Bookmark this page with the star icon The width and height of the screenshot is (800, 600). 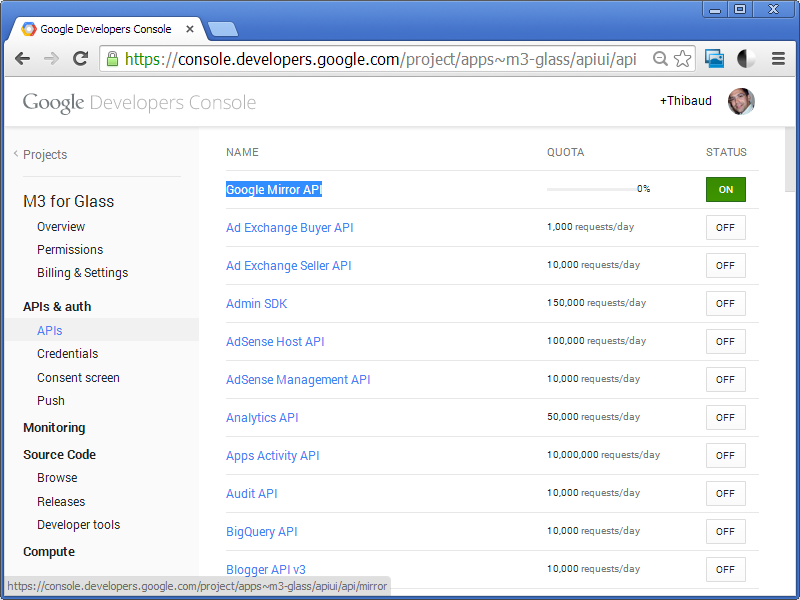[682, 59]
